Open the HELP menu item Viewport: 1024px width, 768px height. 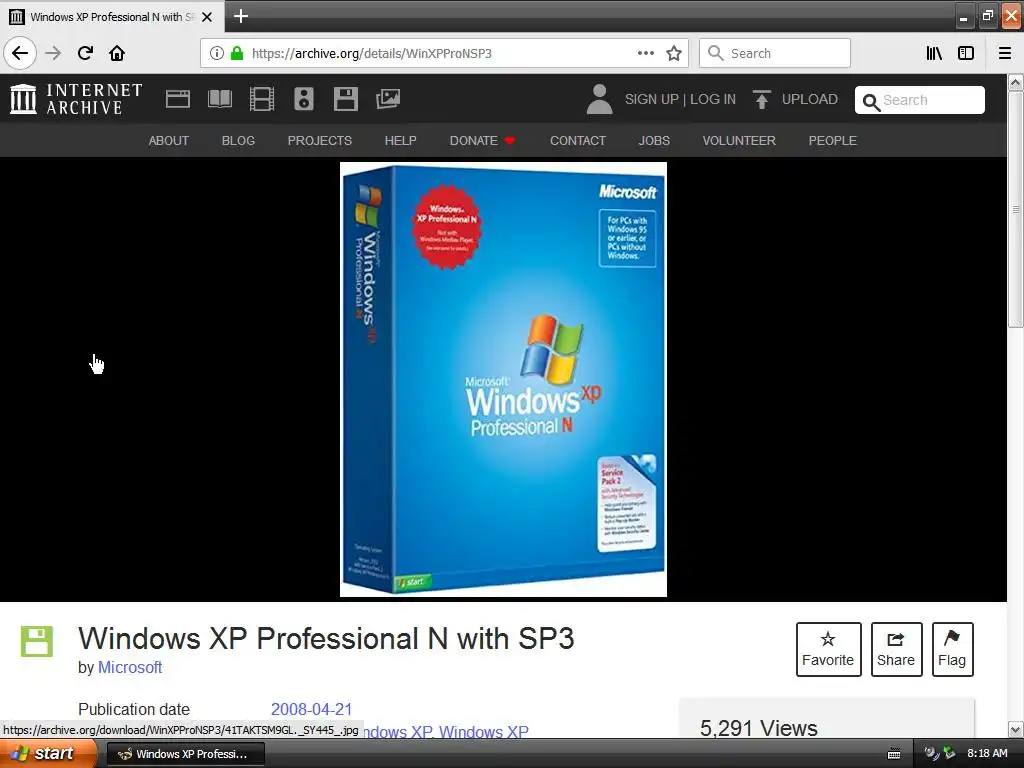pos(400,140)
